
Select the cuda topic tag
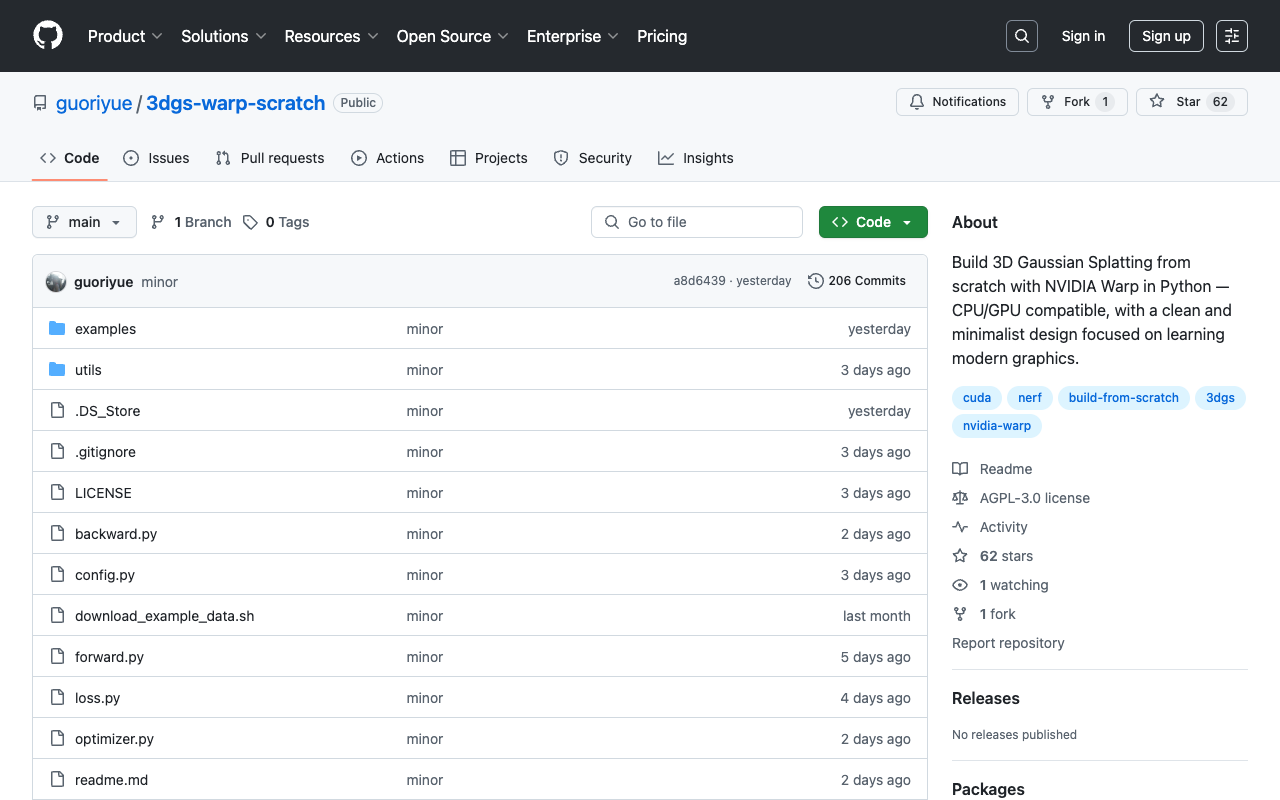[977, 398]
